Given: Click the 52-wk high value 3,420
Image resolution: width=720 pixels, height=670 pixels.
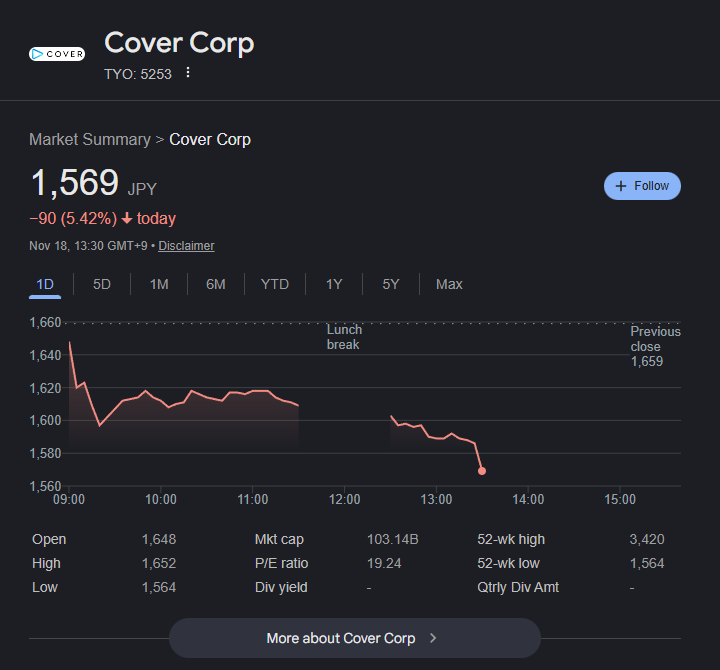Looking at the screenshot, I should [x=647, y=539].
